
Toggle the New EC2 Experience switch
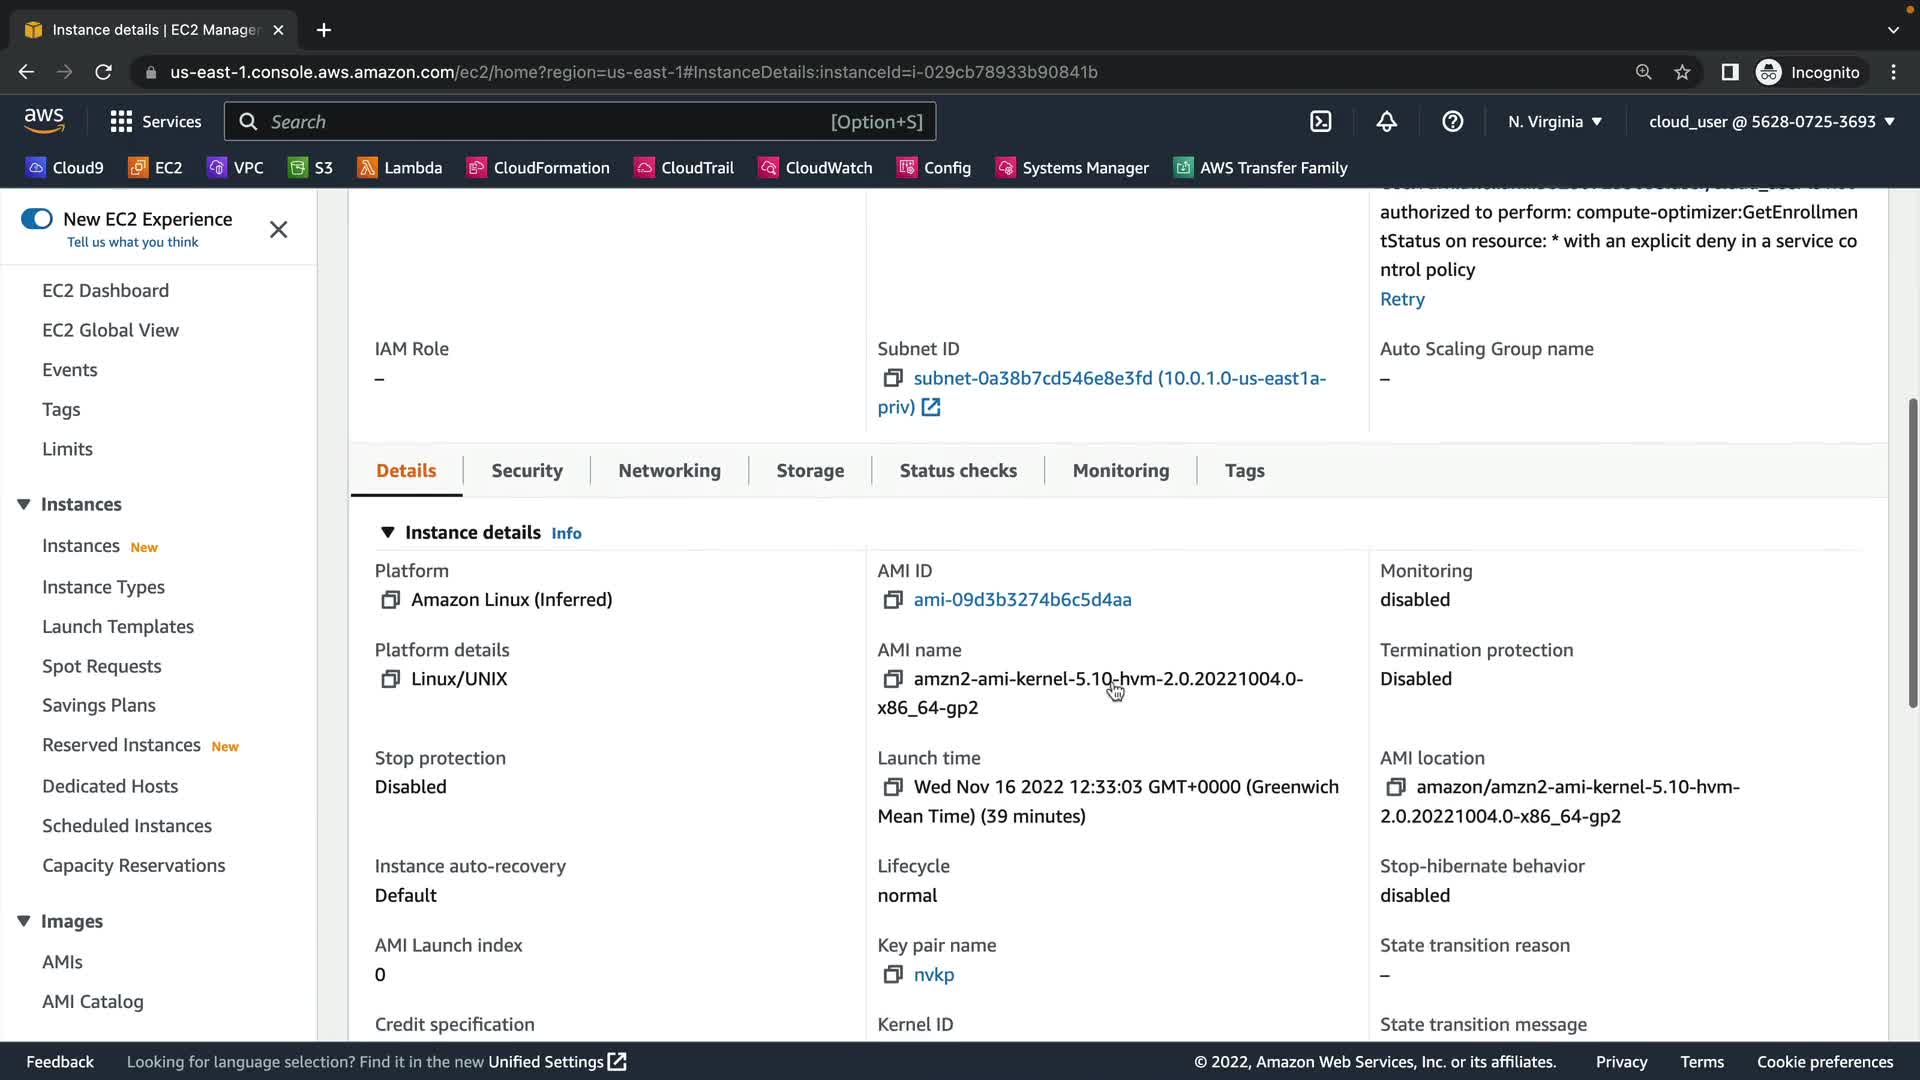[37, 219]
